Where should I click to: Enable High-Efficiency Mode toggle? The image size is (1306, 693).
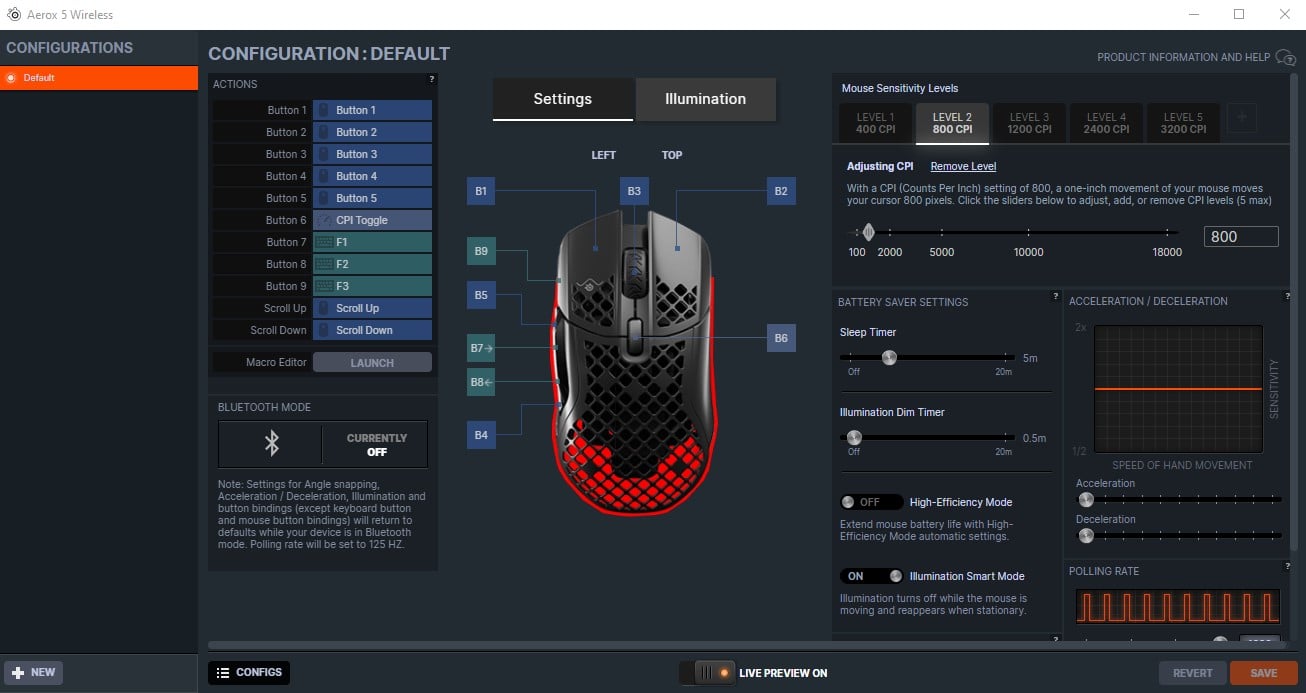coord(871,502)
